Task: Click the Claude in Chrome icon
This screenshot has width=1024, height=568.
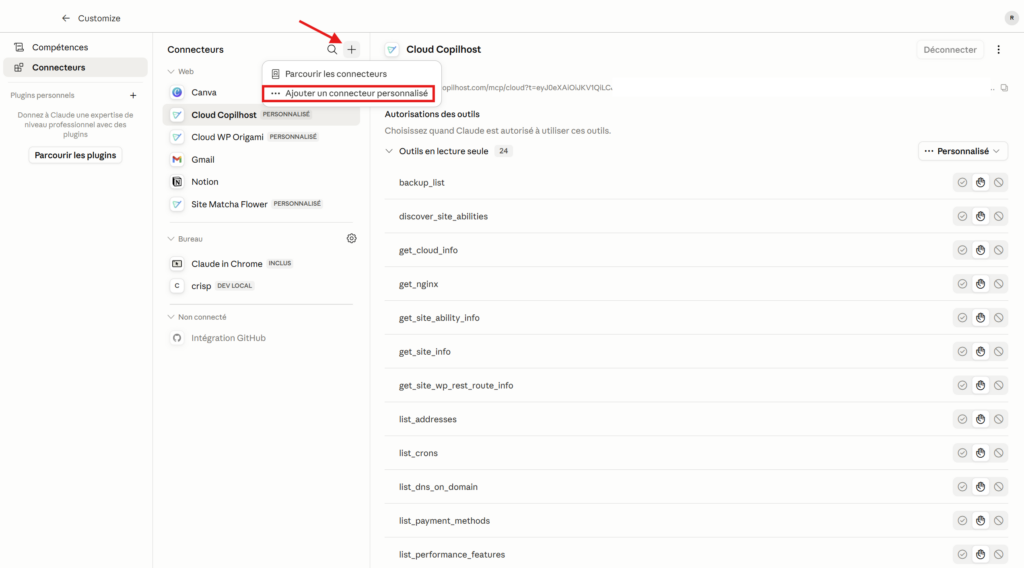Action: click(x=177, y=264)
